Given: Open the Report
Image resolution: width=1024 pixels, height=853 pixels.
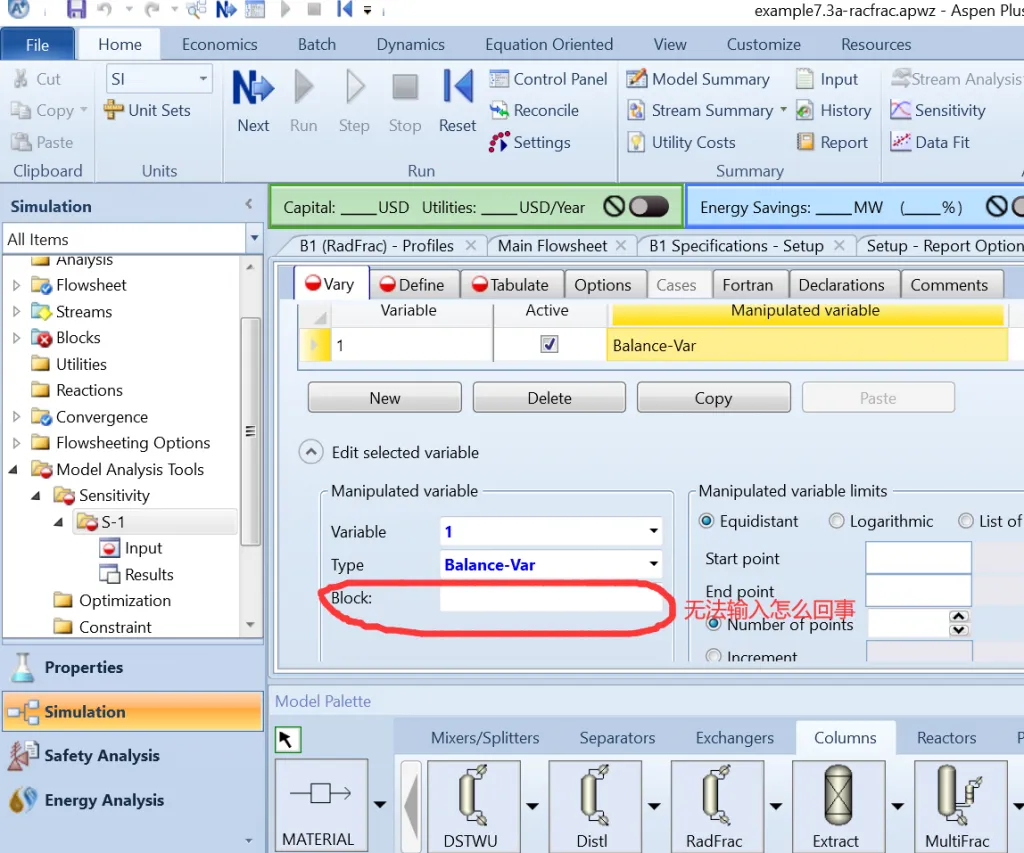Looking at the screenshot, I should [832, 142].
